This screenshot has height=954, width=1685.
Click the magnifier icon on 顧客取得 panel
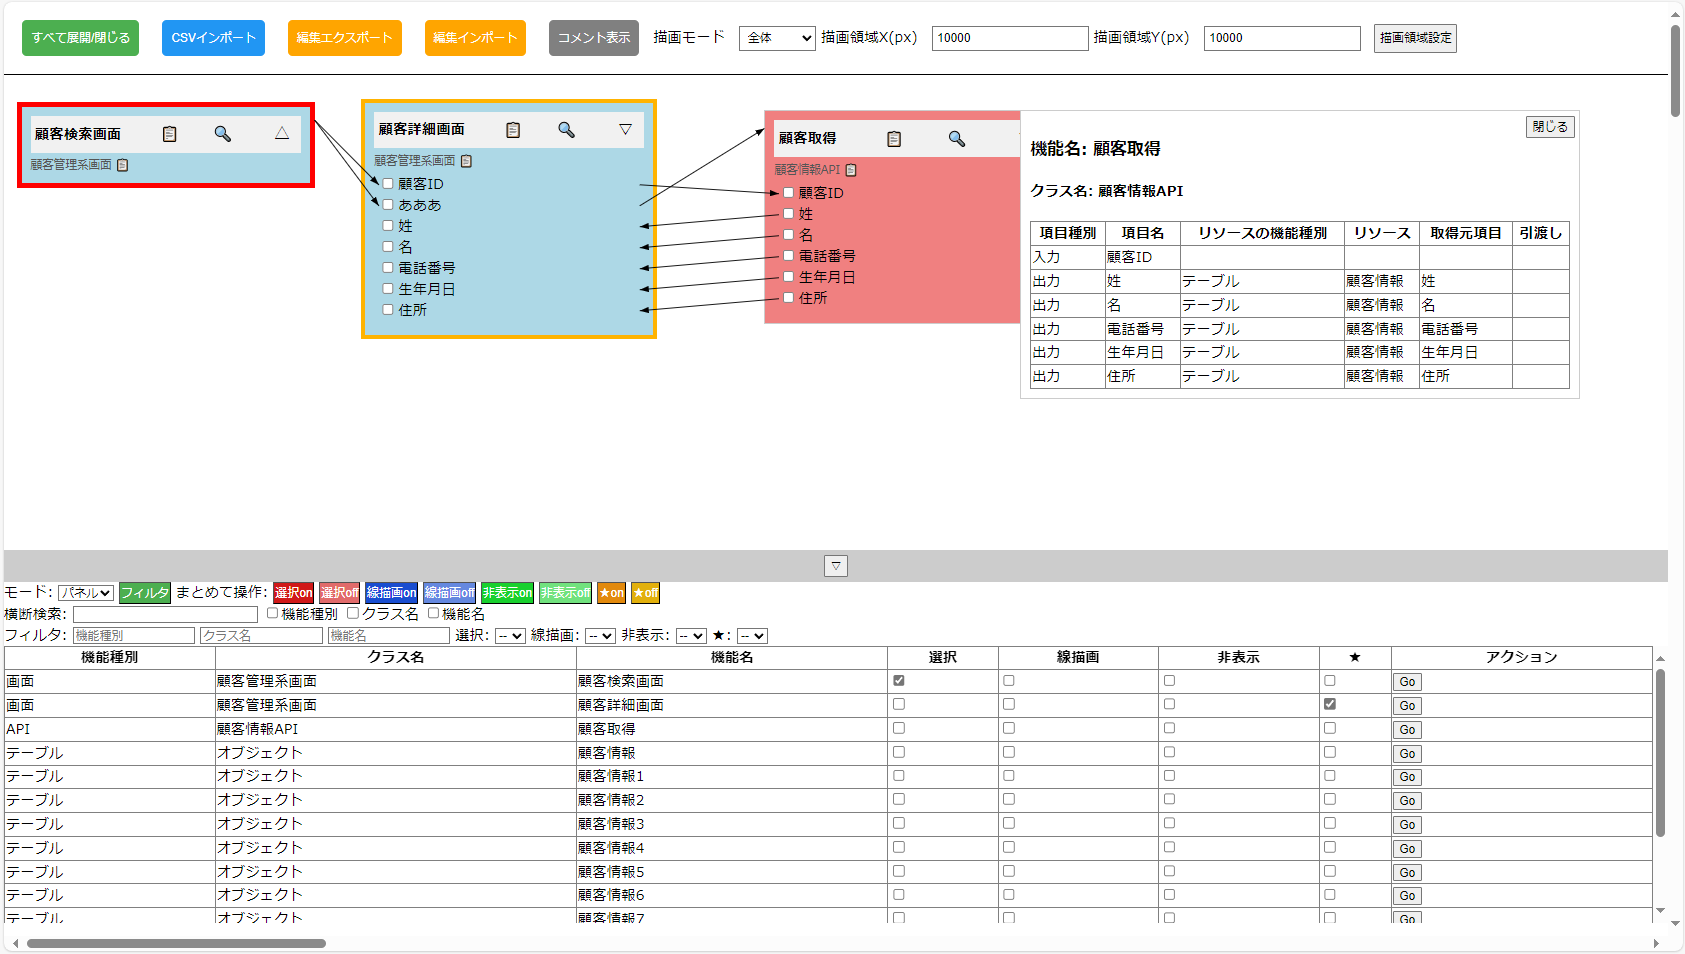(x=956, y=137)
